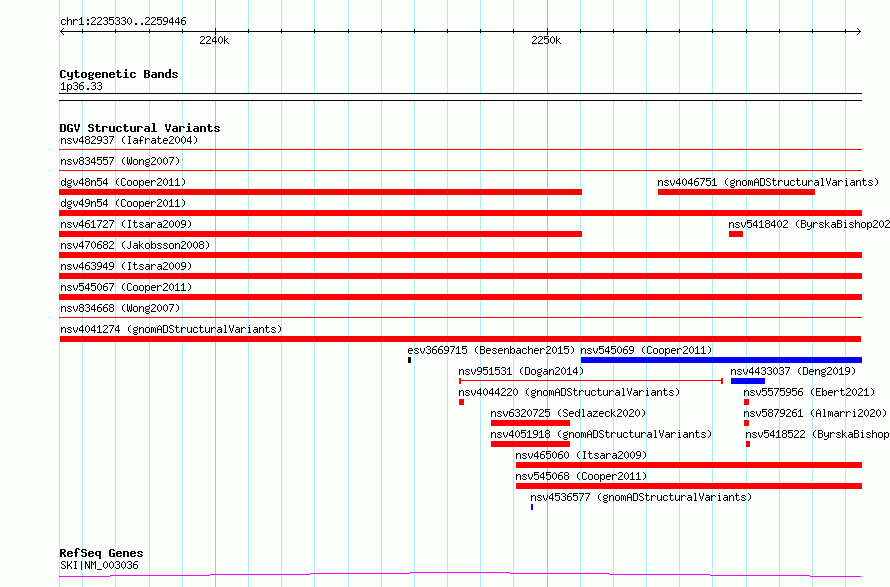Click the RefSeq Genes track title
The width and height of the screenshot is (890, 587).
(x=101, y=553)
